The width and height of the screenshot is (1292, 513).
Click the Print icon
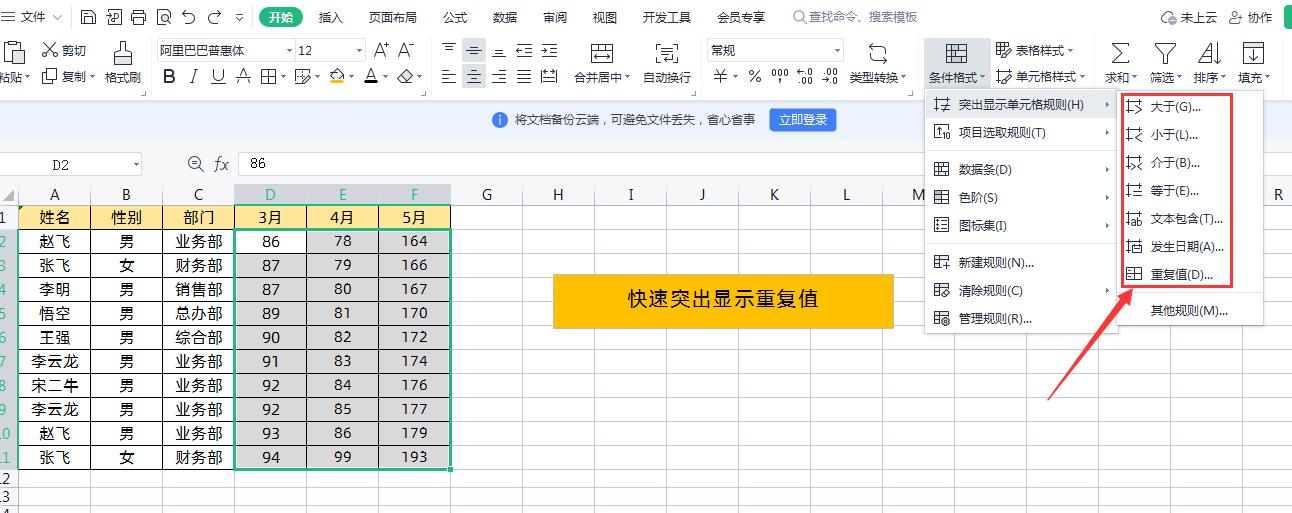coord(139,17)
